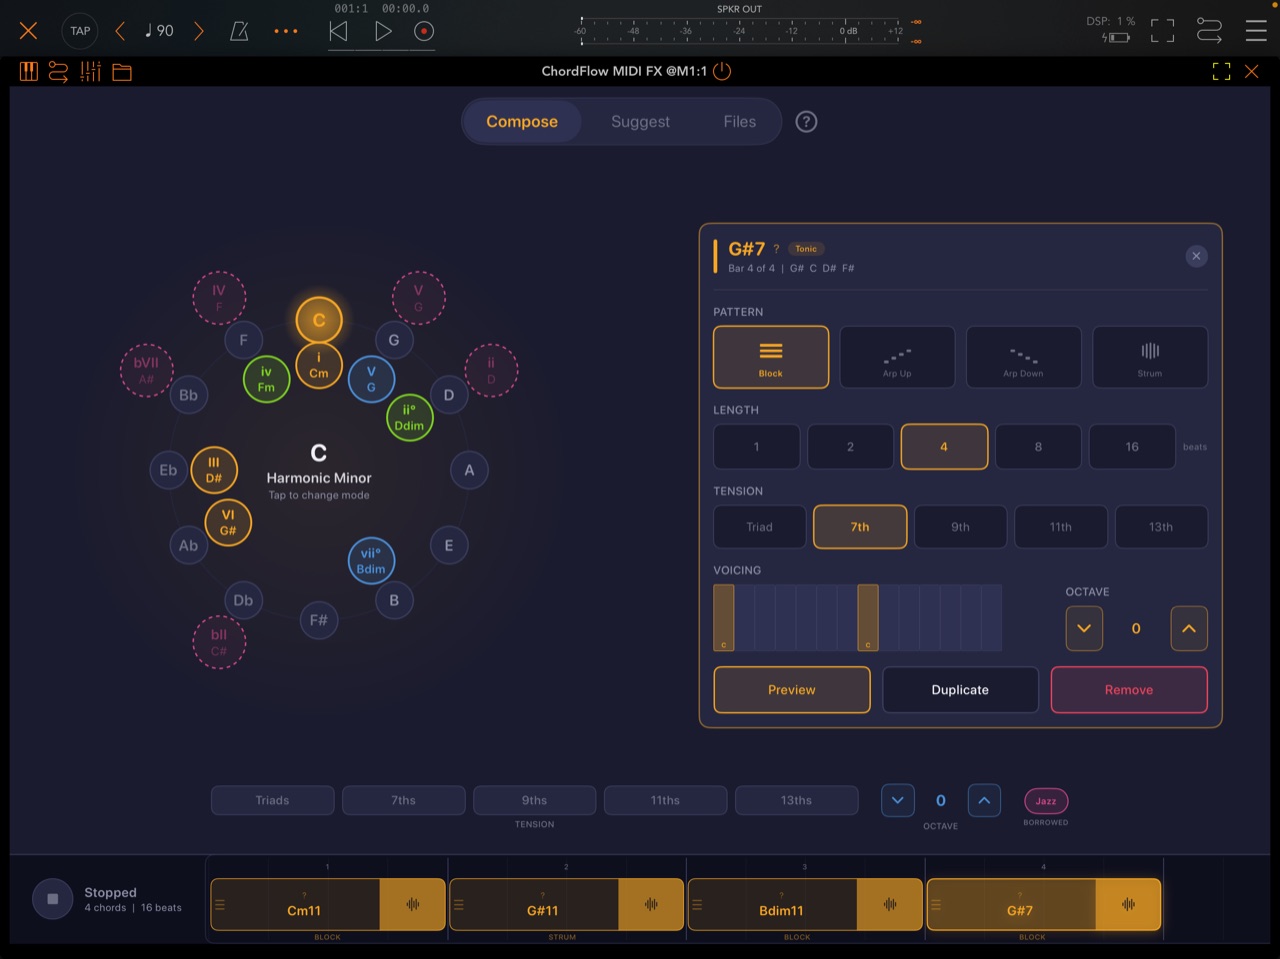Click the Preview button

(x=792, y=690)
